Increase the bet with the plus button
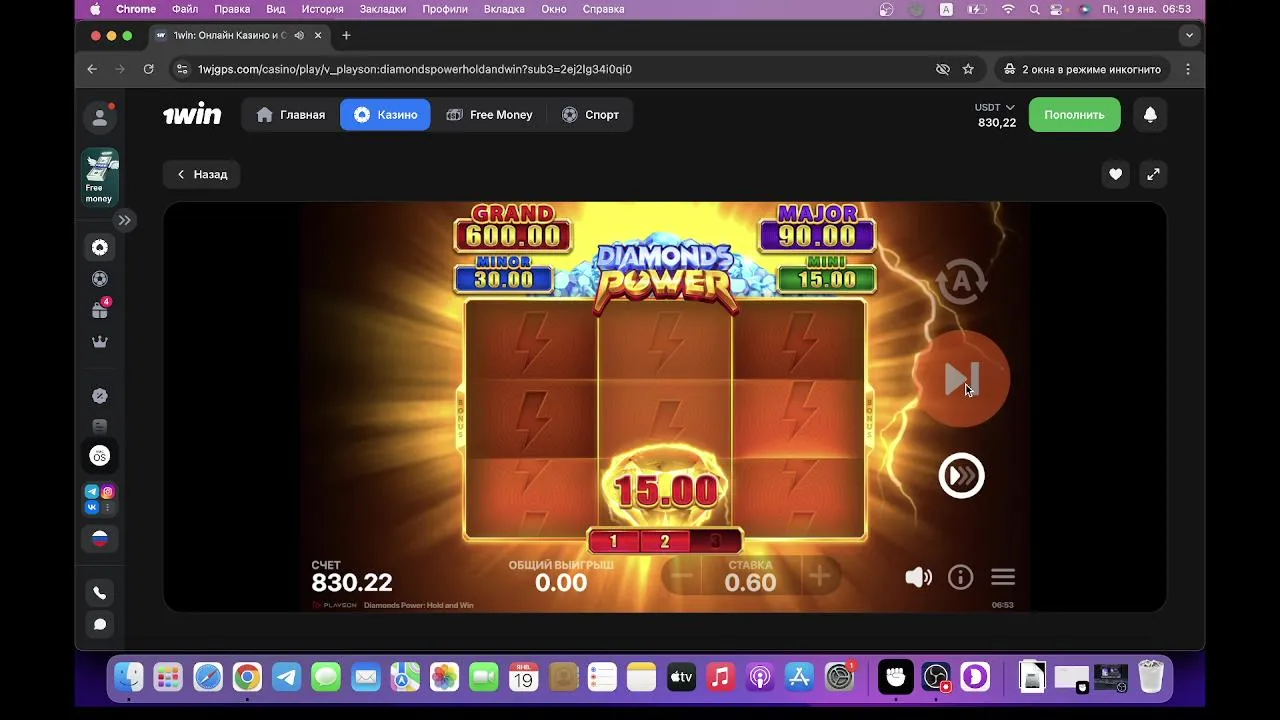The image size is (1280, 720). (x=819, y=576)
